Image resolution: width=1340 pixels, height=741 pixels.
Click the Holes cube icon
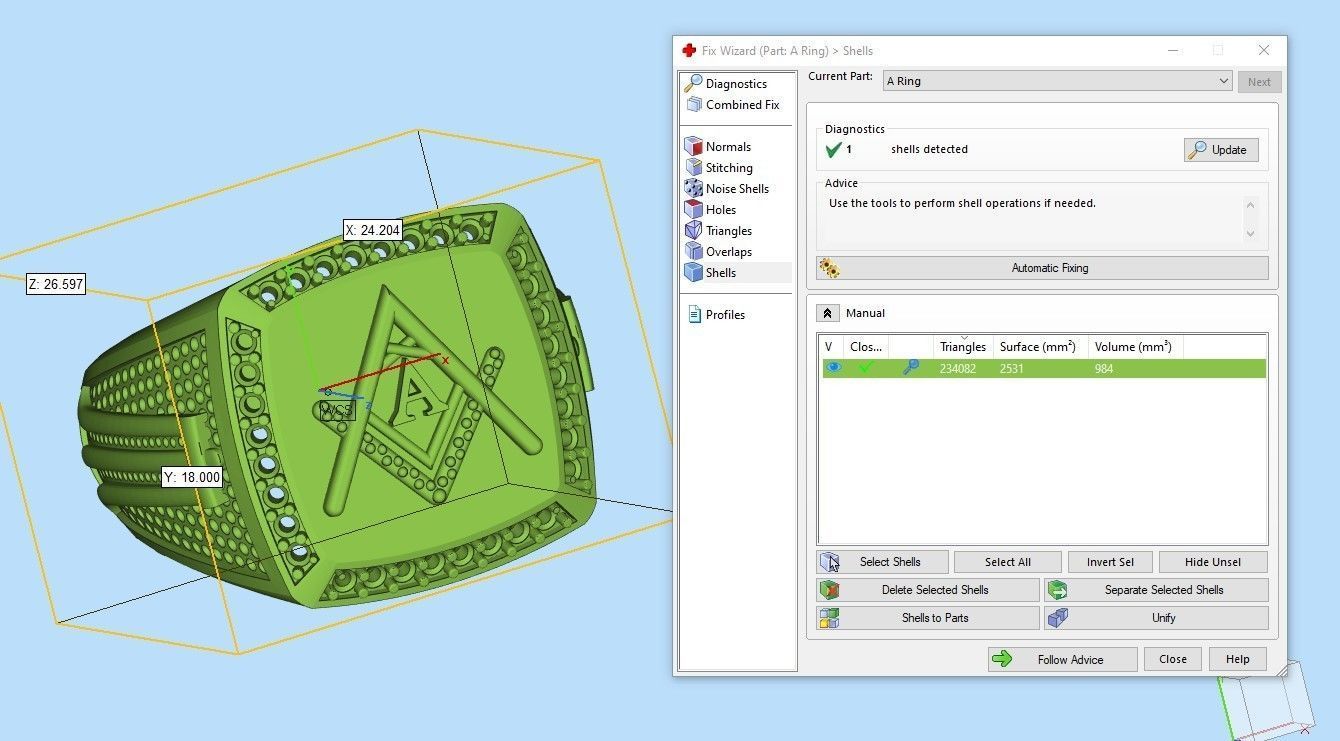coord(693,209)
